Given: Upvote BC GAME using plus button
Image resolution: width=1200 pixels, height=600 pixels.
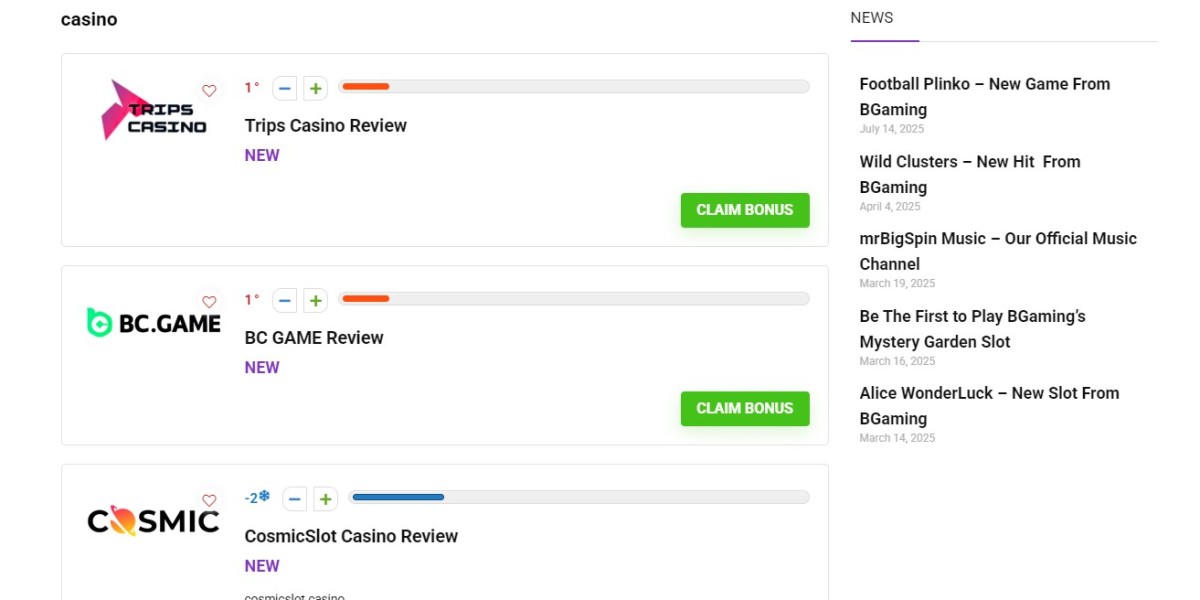Looking at the screenshot, I should [x=315, y=300].
